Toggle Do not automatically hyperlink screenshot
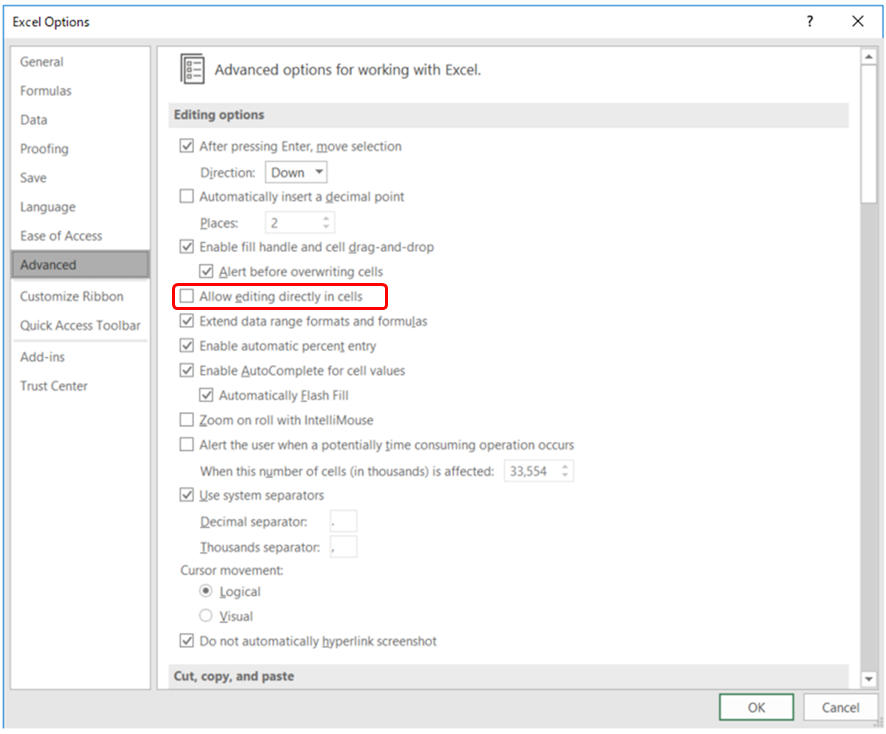The height and width of the screenshot is (734, 886). [x=186, y=641]
